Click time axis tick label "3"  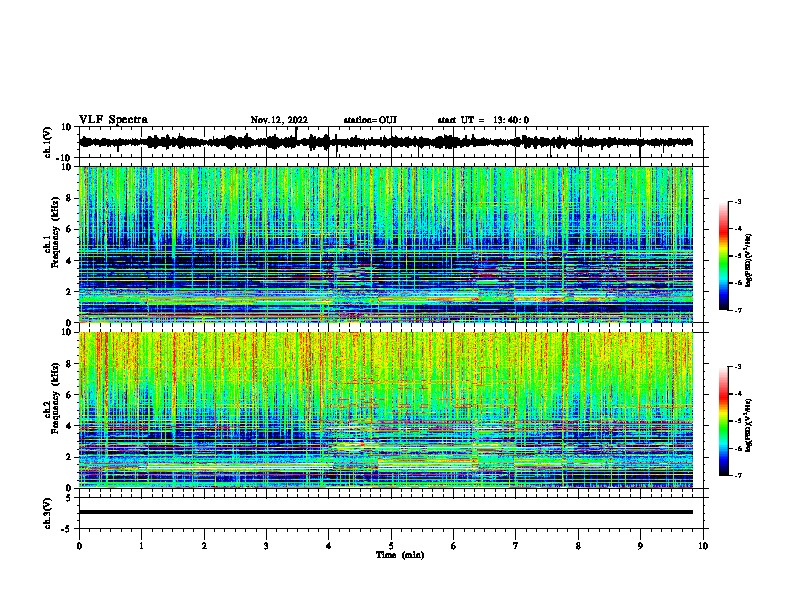pyautogui.click(x=266, y=546)
